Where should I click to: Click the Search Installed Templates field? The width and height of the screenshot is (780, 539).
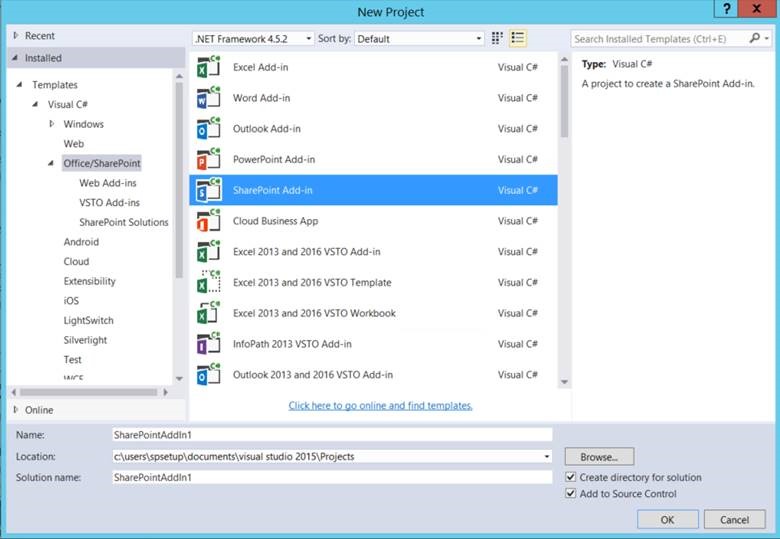click(660, 38)
